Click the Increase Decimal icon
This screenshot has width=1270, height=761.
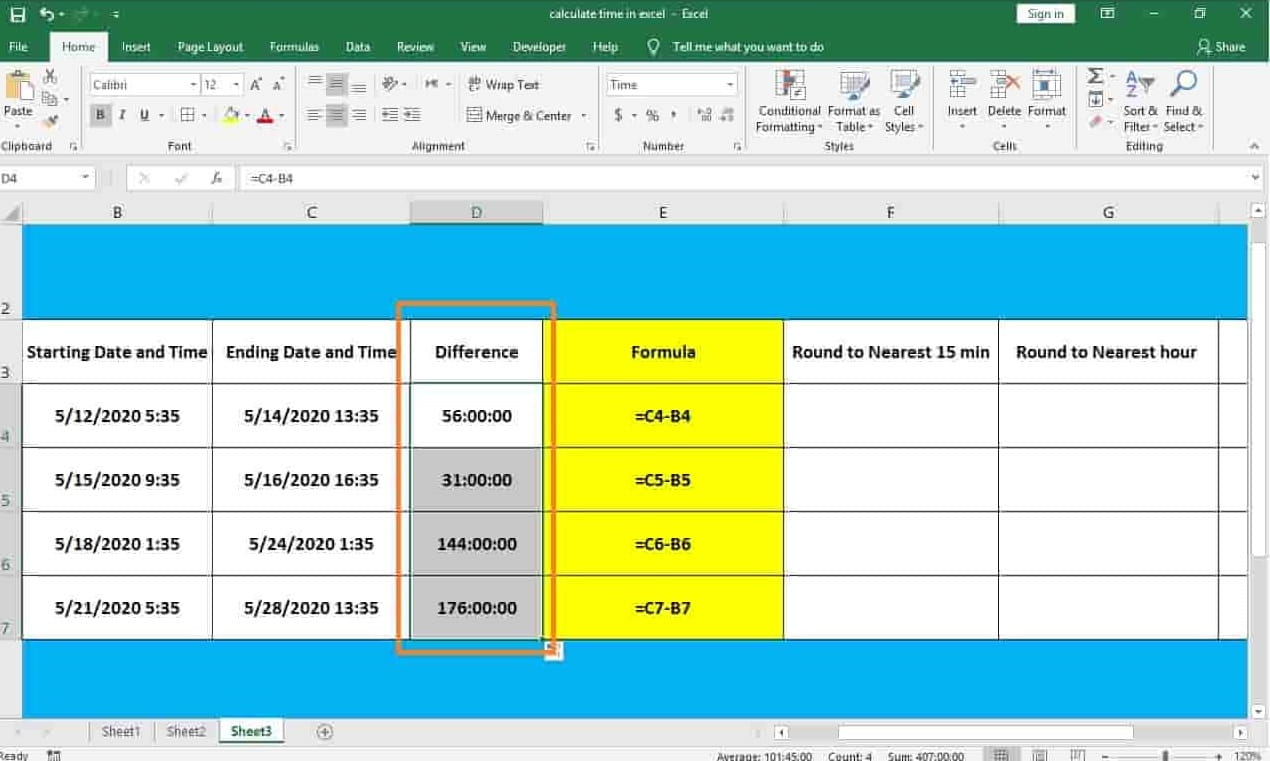703,115
